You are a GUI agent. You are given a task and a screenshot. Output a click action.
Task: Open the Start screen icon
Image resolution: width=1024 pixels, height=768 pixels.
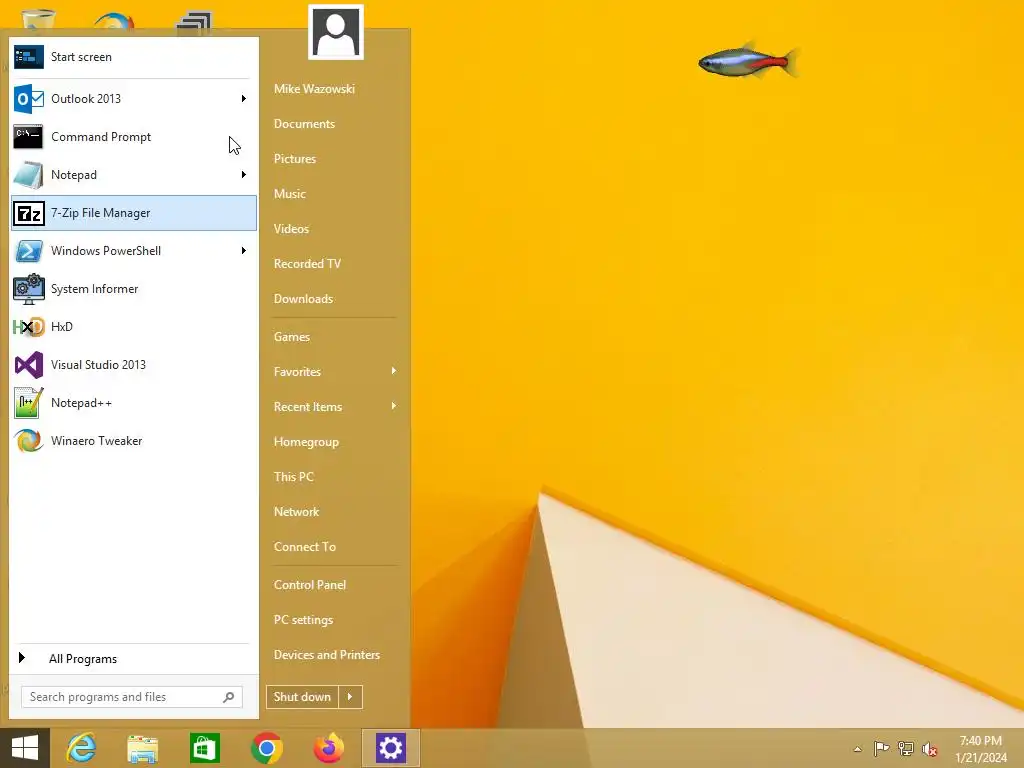coord(29,57)
